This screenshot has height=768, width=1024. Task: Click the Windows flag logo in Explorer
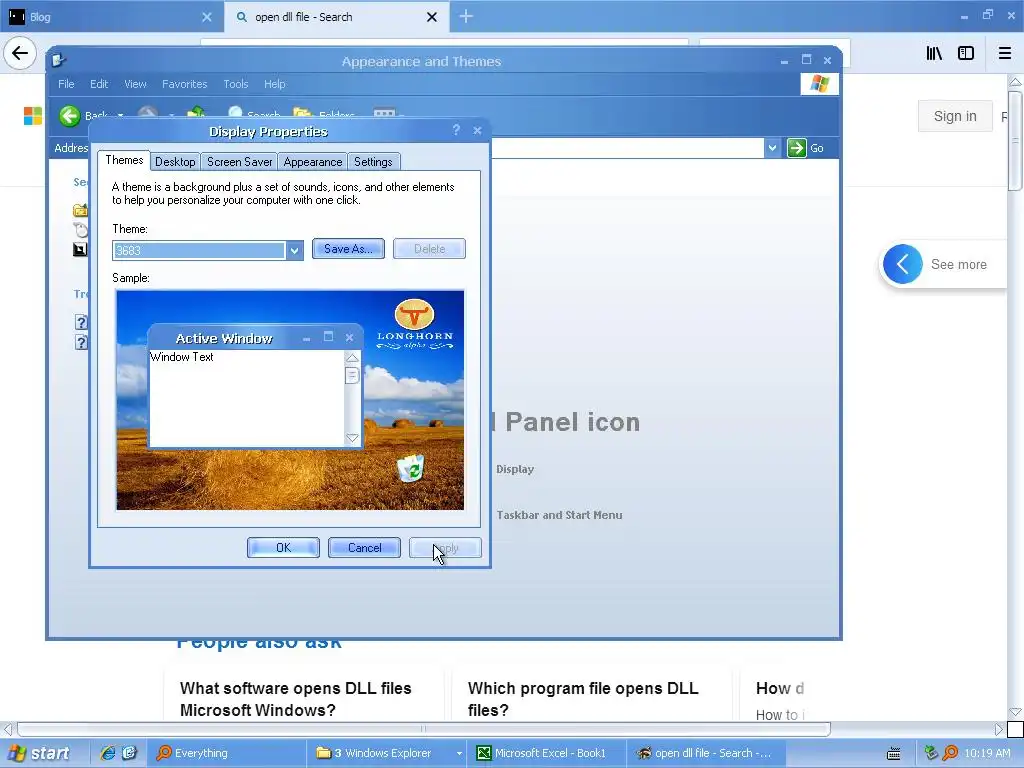coord(819,84)
